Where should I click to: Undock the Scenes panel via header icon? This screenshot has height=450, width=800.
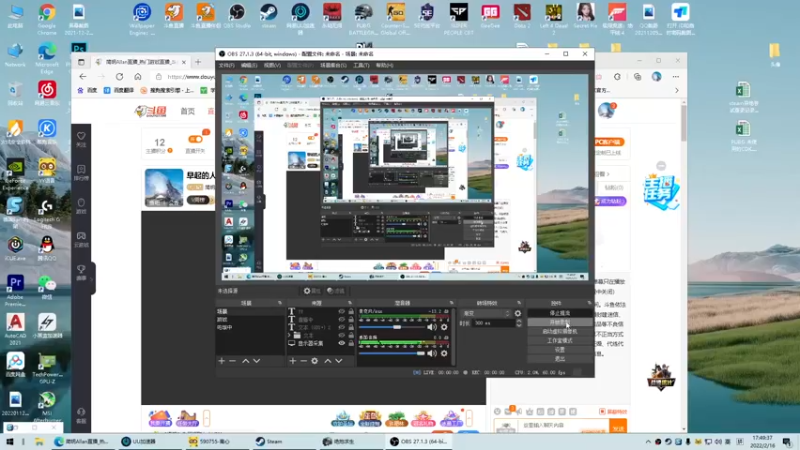click(x=280, y=303)
